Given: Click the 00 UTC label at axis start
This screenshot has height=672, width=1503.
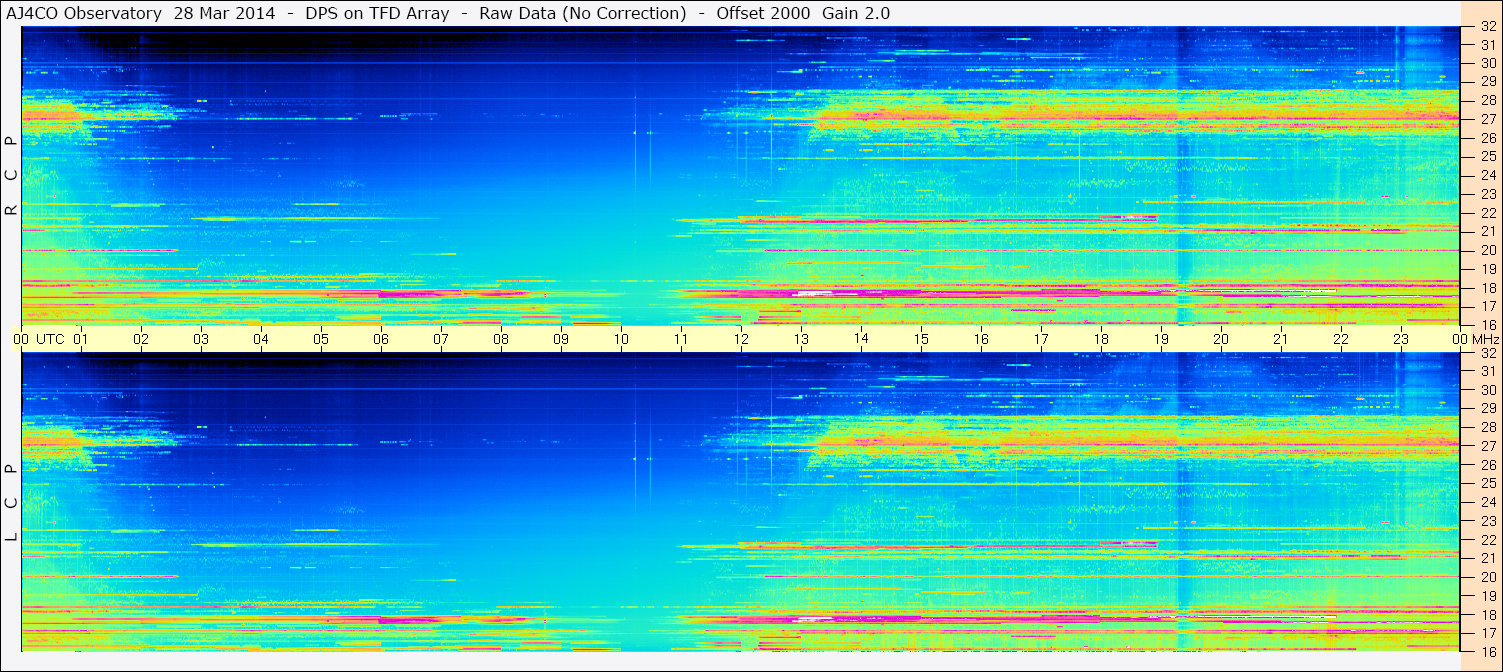Looking at the screenshot, I should [x=20, y=339].
